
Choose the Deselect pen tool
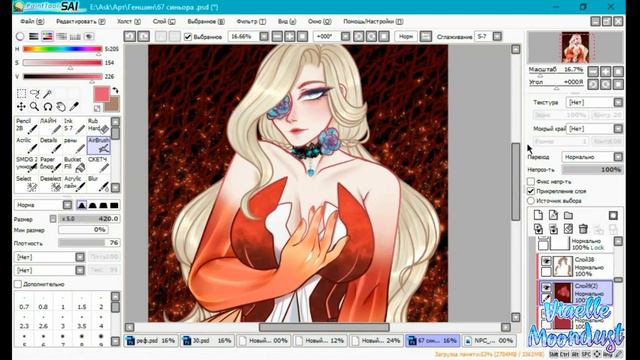tap(51, 184)
